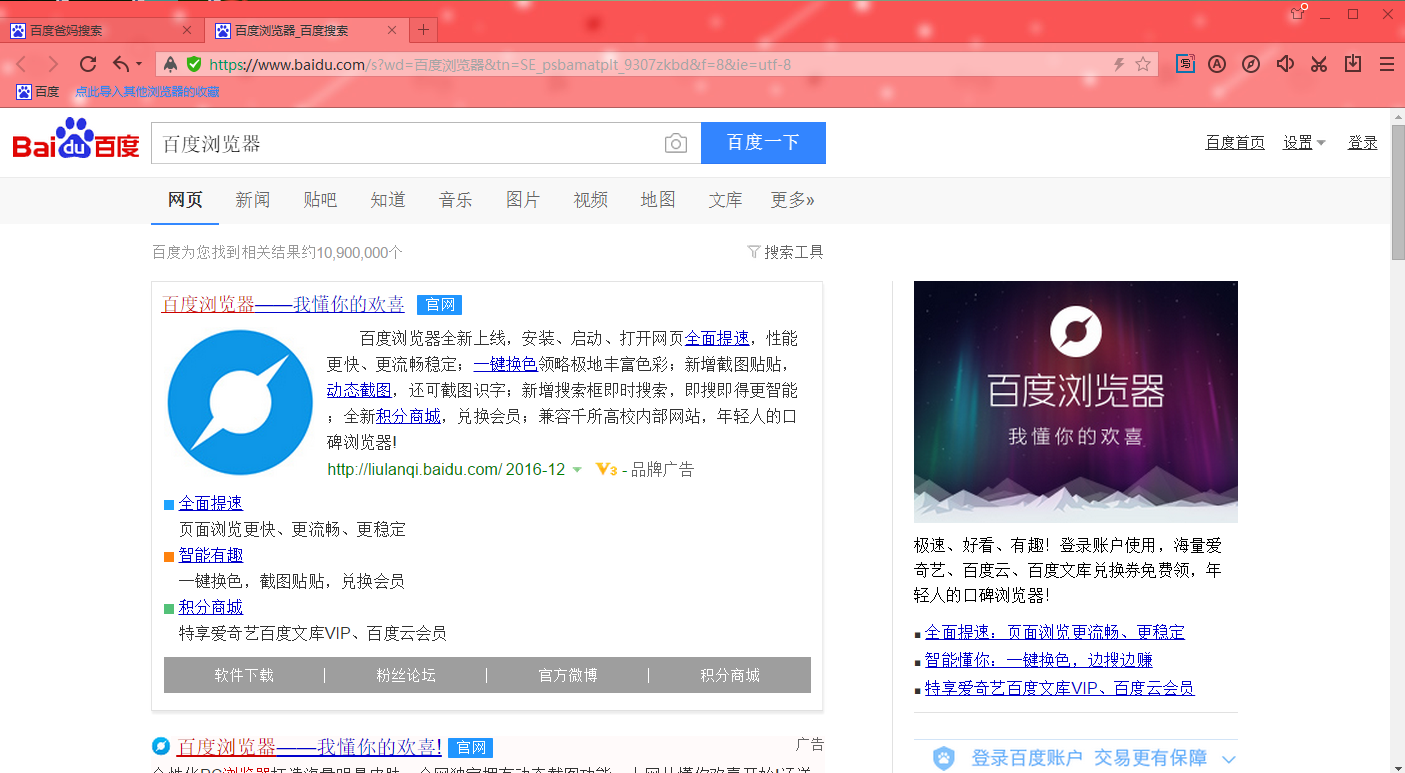The width and height of the screenshot is (1405, 773).
Task: Click the 粉丝论坛 button
Action: point(406,675)
